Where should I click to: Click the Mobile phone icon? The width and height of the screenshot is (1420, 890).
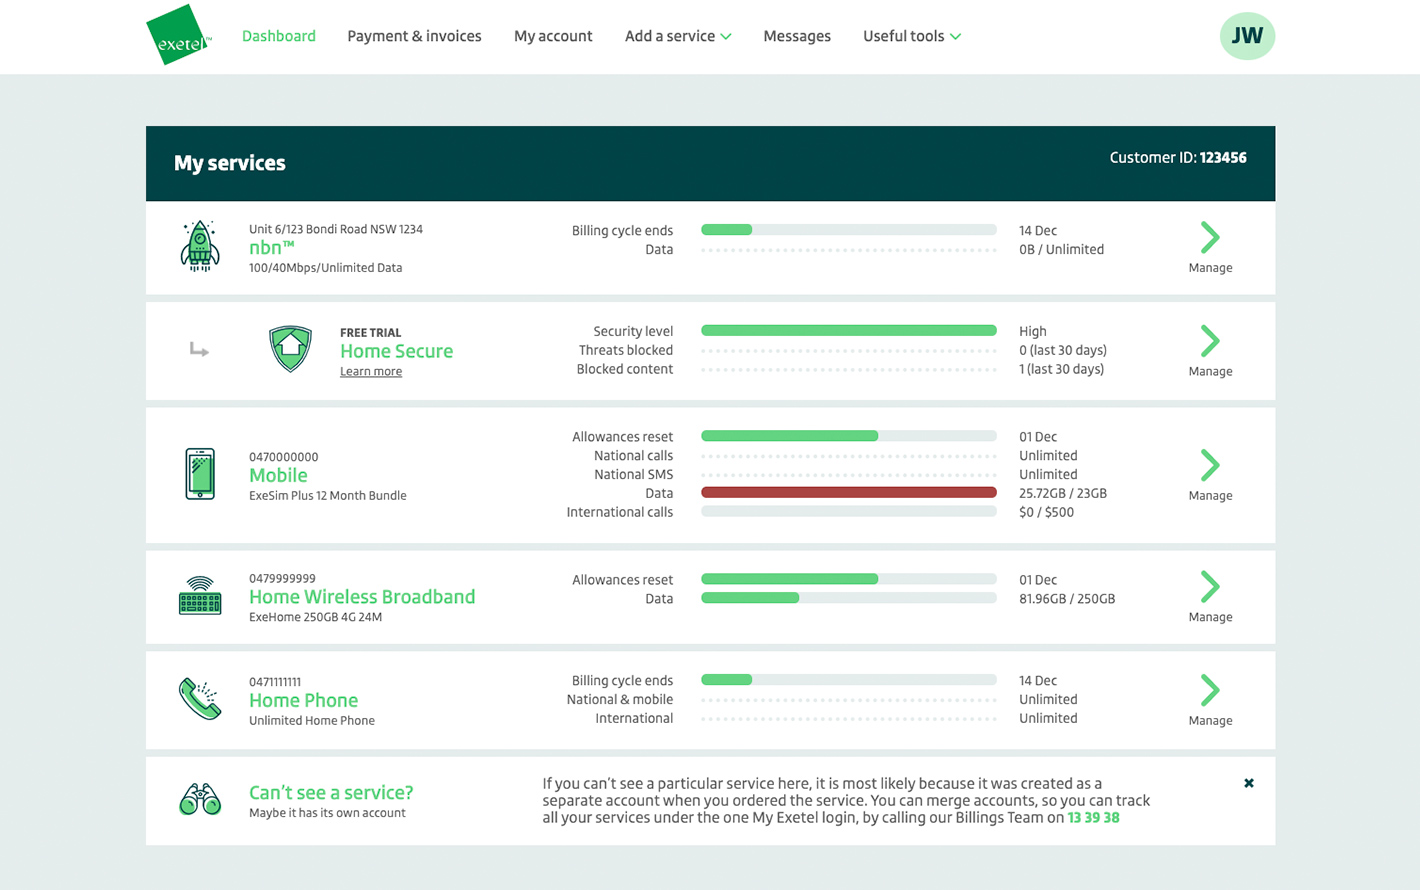[200, 474]
